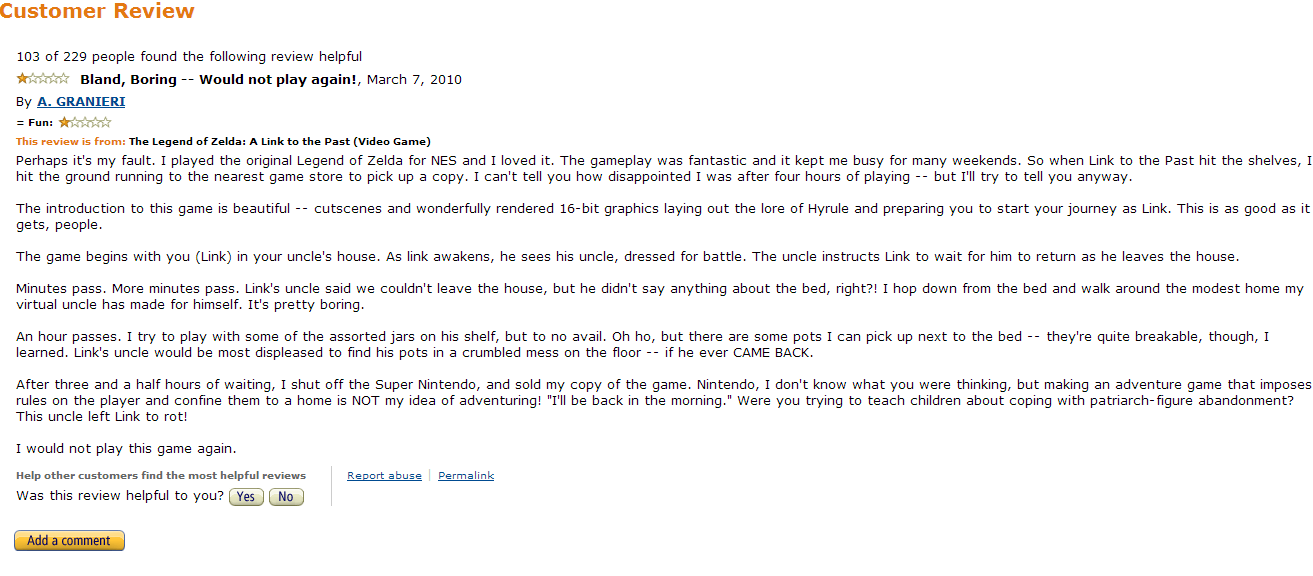Click the review date March 7, 2010
The height and width of the screenshot is (576, 1313).
coord(414,80)
